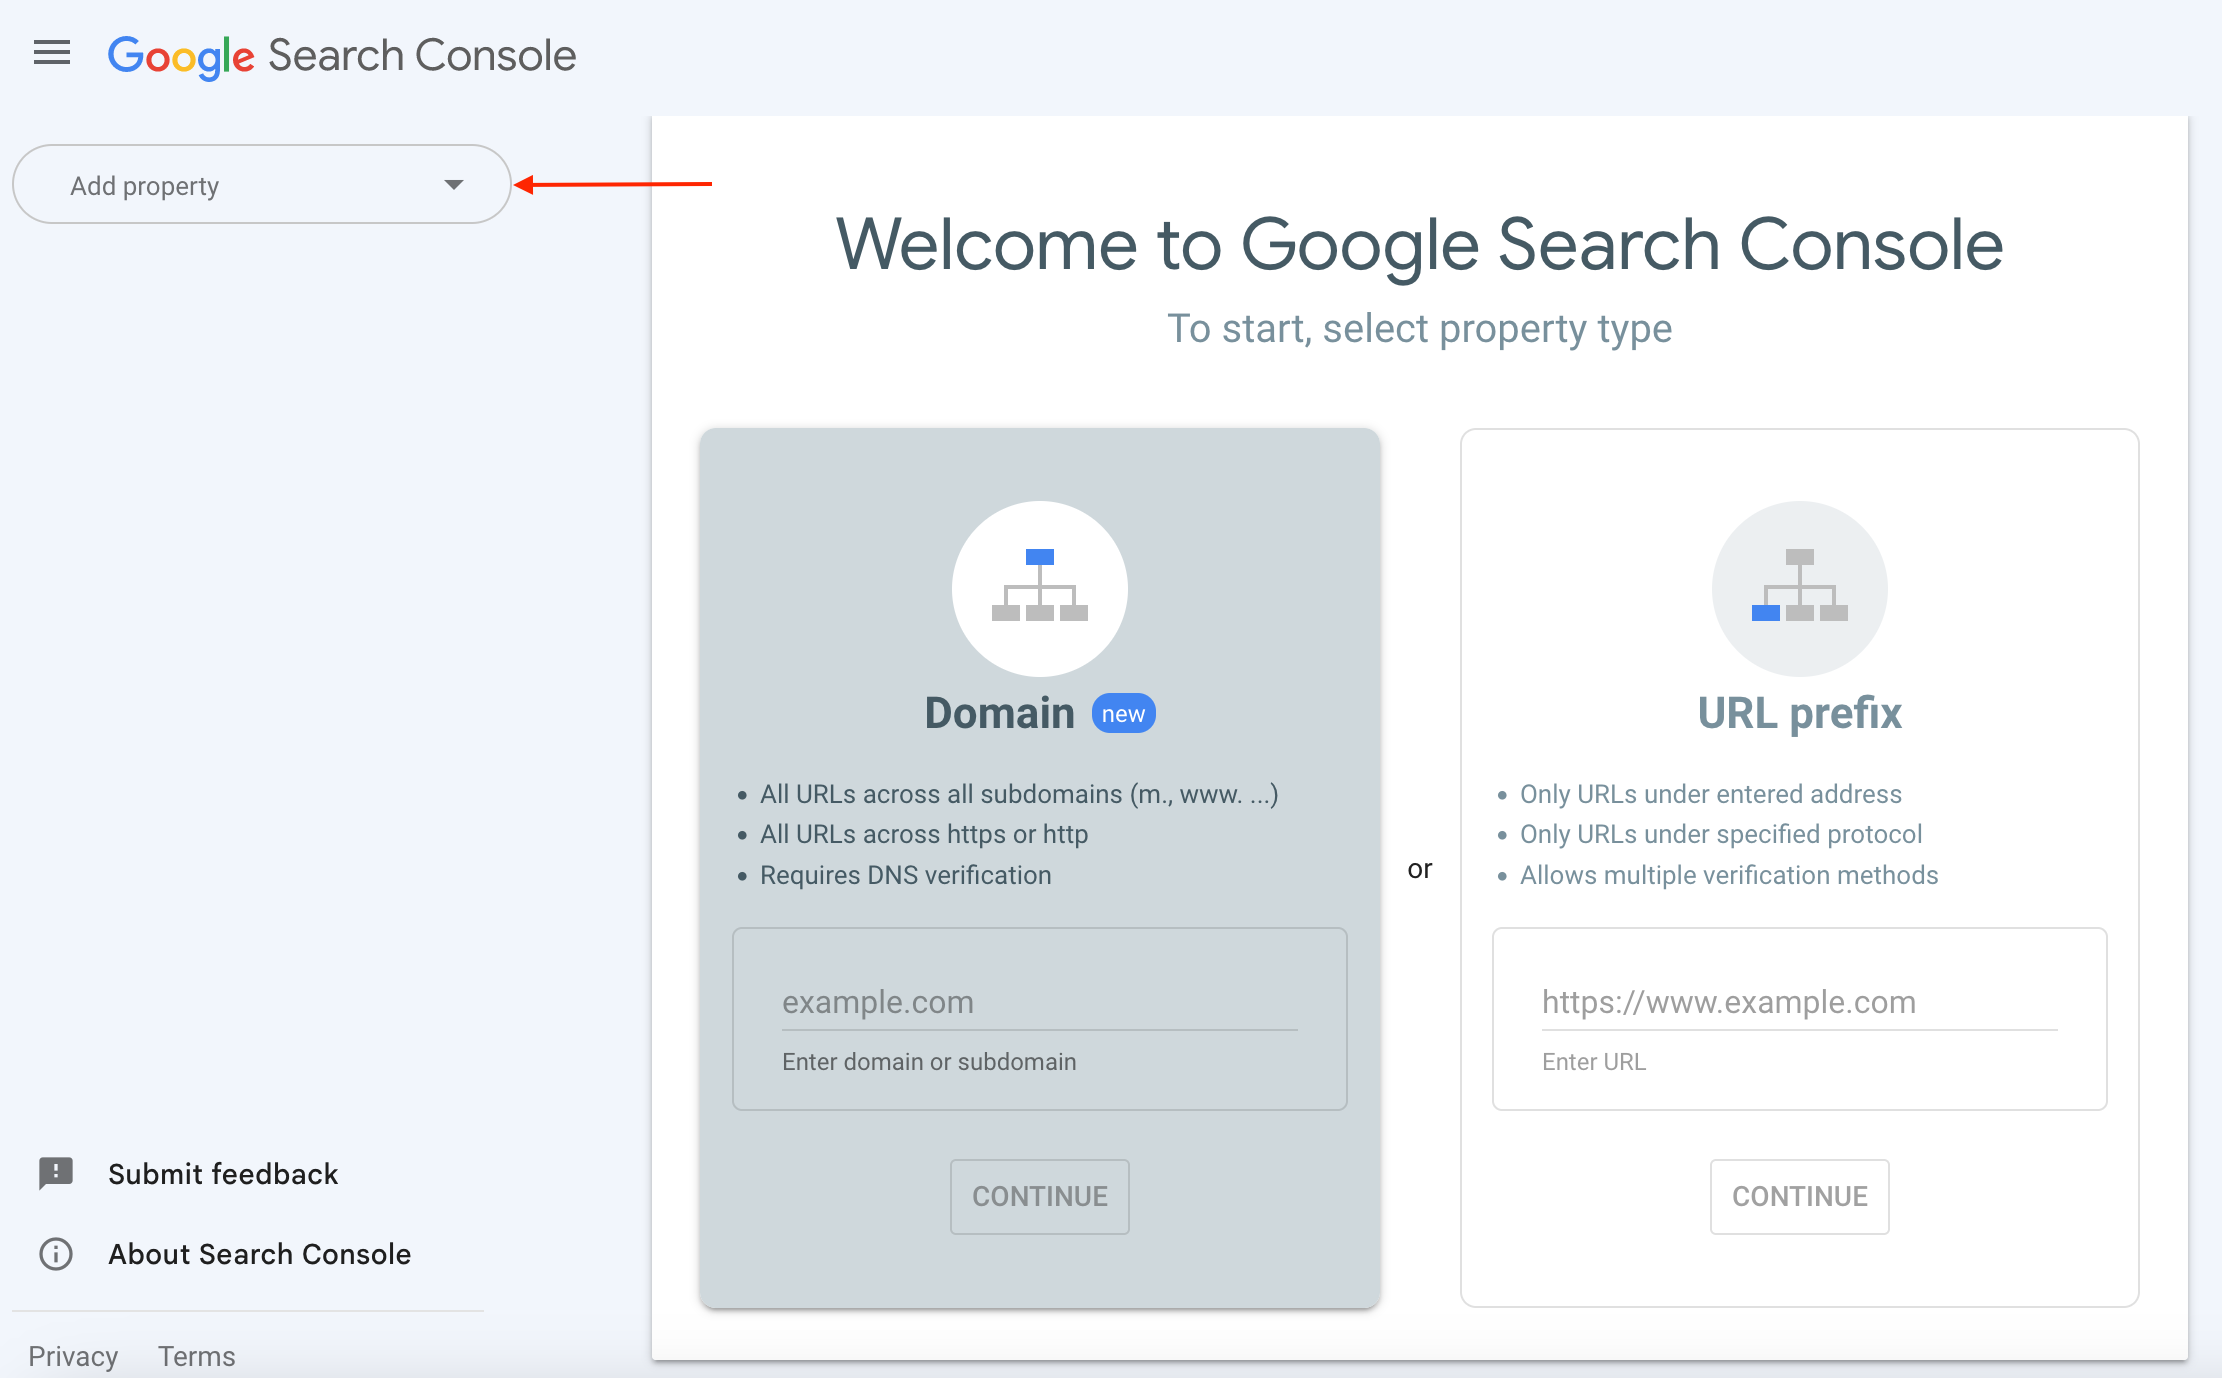Viewport: 2222px width, 1378px height.
Task: Select the URL prefix heading text
Action: (x=1799, y=714)
